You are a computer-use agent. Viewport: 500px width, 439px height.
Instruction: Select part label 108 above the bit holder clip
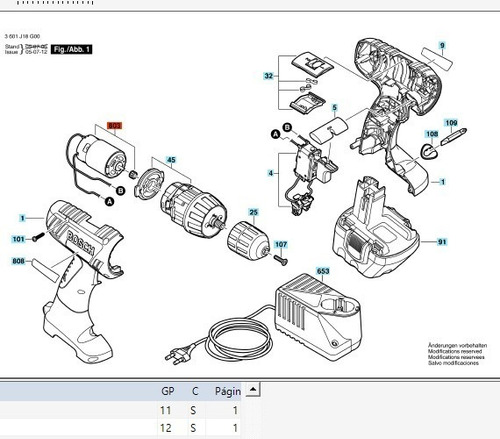pos(432,134)
